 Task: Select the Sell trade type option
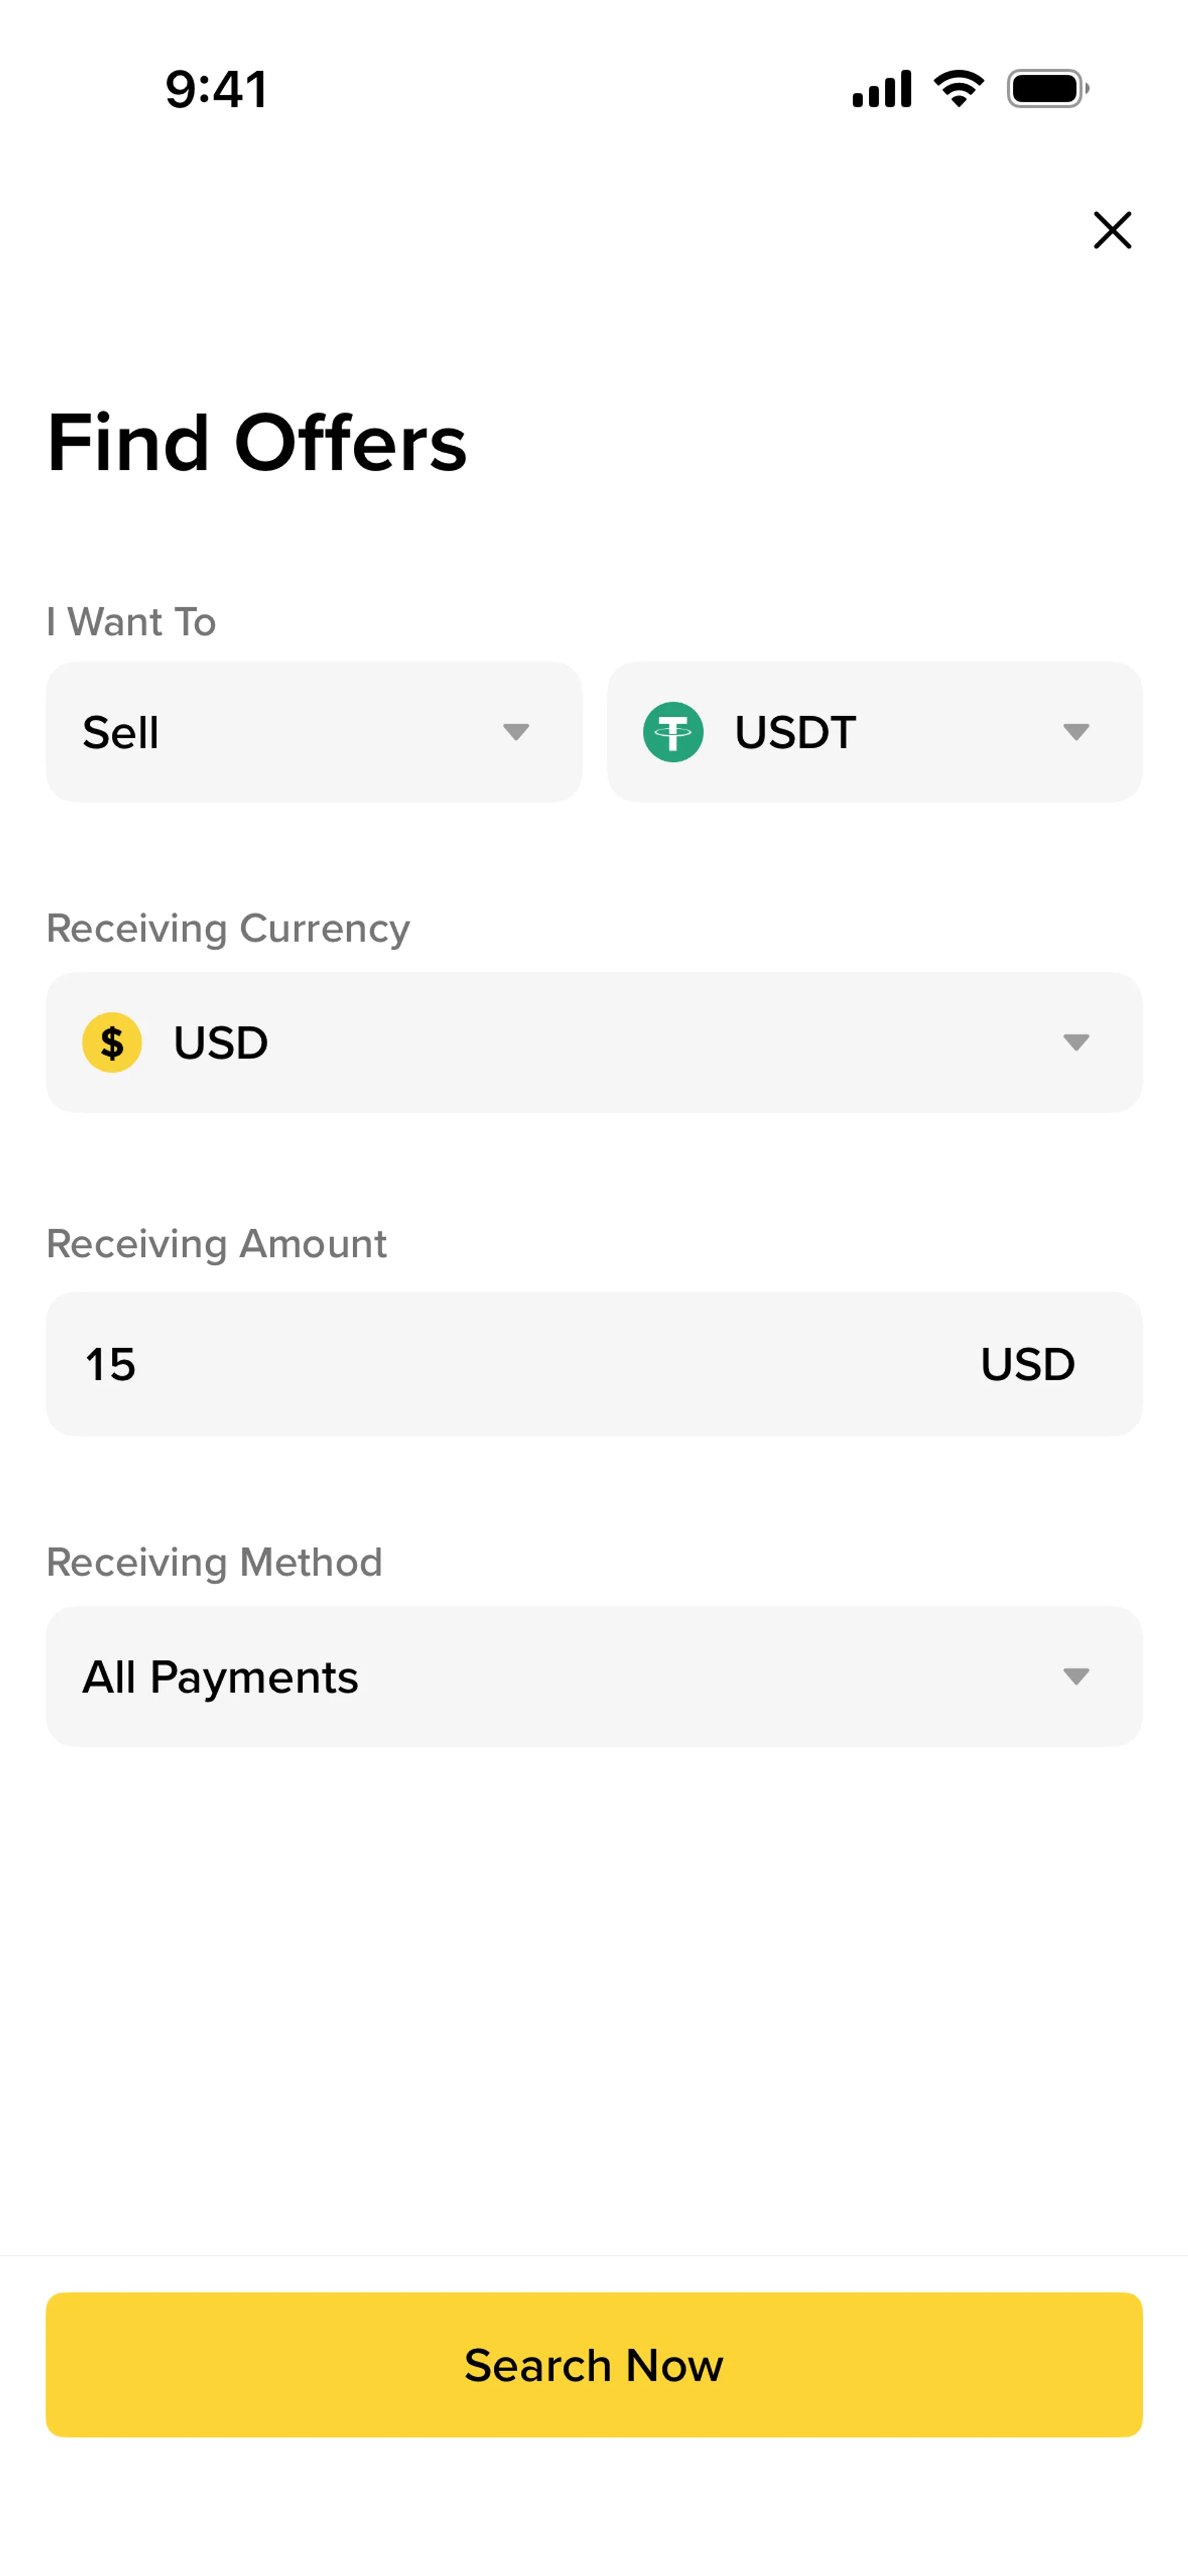coord(121,733)
